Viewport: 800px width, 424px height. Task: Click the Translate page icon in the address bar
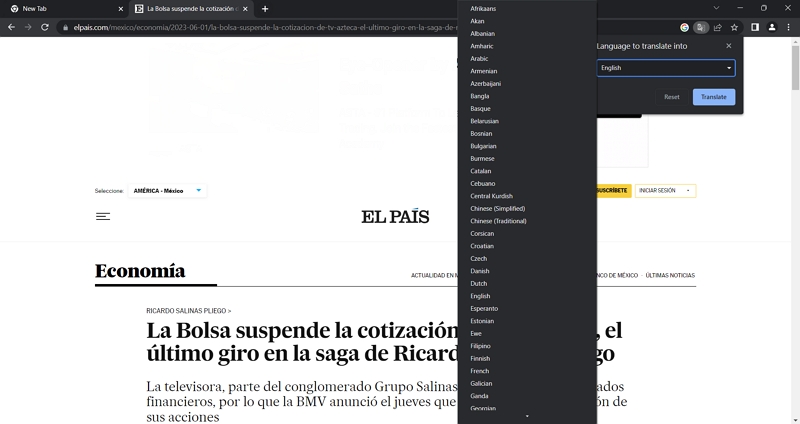click(x=701, y=28)
